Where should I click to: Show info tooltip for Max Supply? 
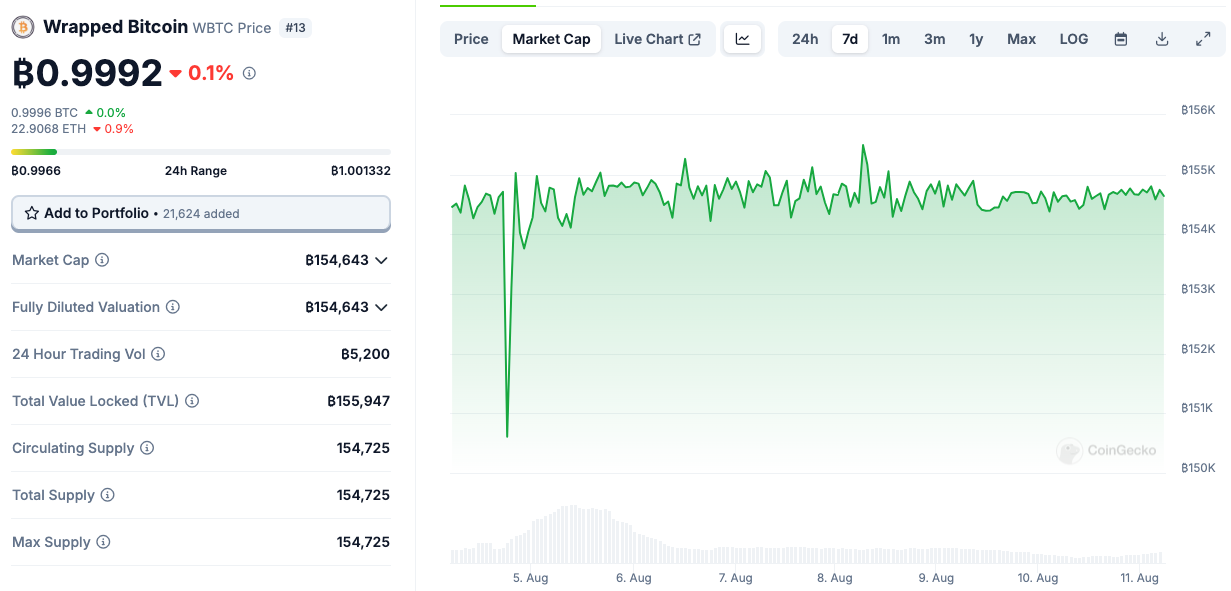103,542
